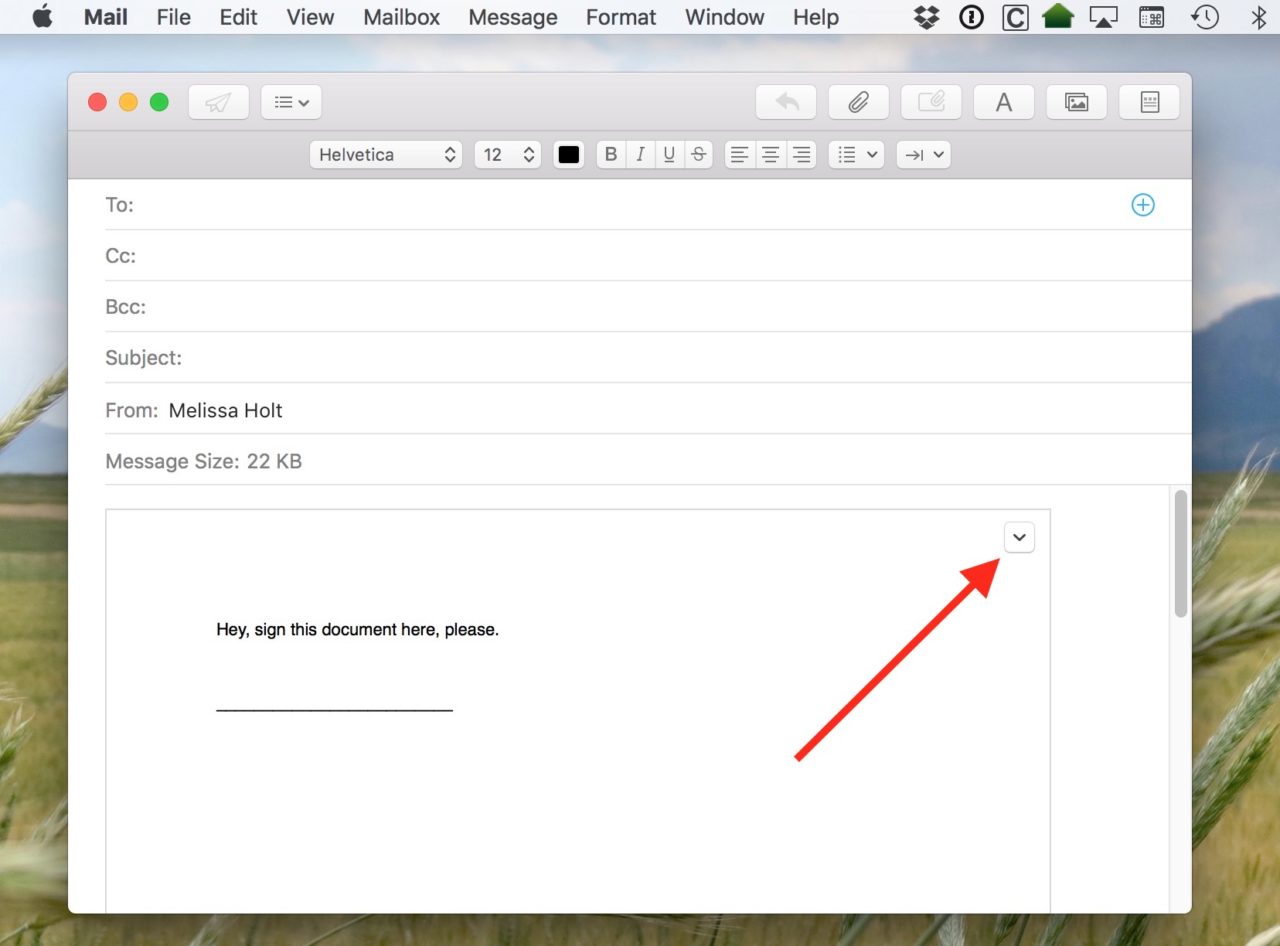The height and width of the screenshot is (946, 1280).
Task: Toggle the format bar with the A button
Action: [x=1004, y=102]
